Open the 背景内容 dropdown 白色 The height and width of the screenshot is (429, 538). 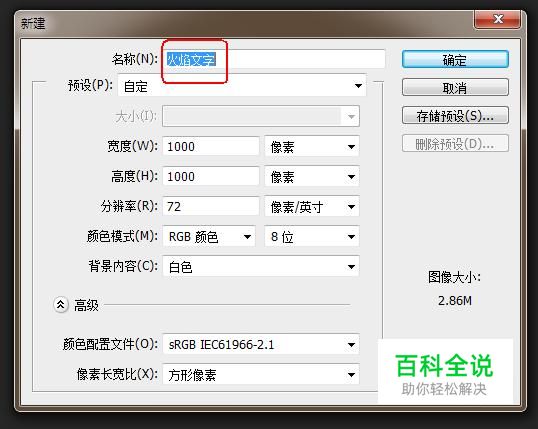click(x=261, y=266)
